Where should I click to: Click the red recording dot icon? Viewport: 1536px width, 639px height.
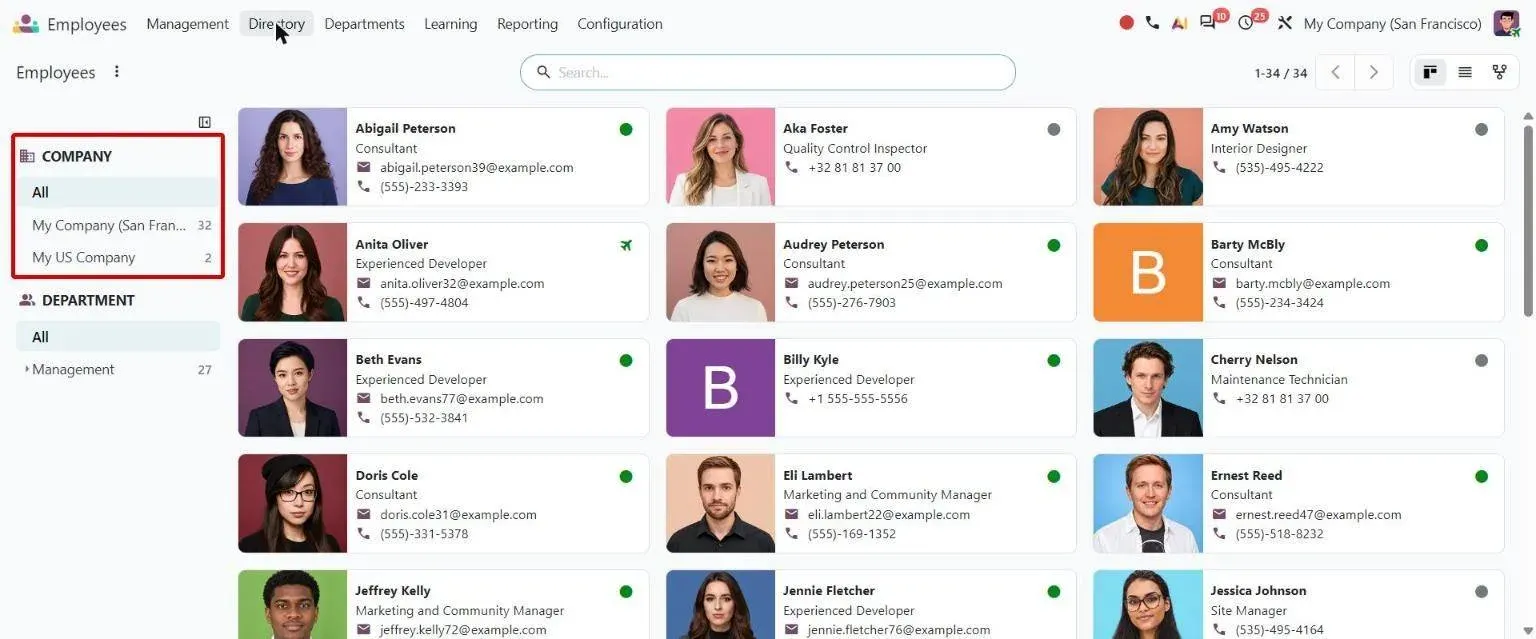point(1127,23)
